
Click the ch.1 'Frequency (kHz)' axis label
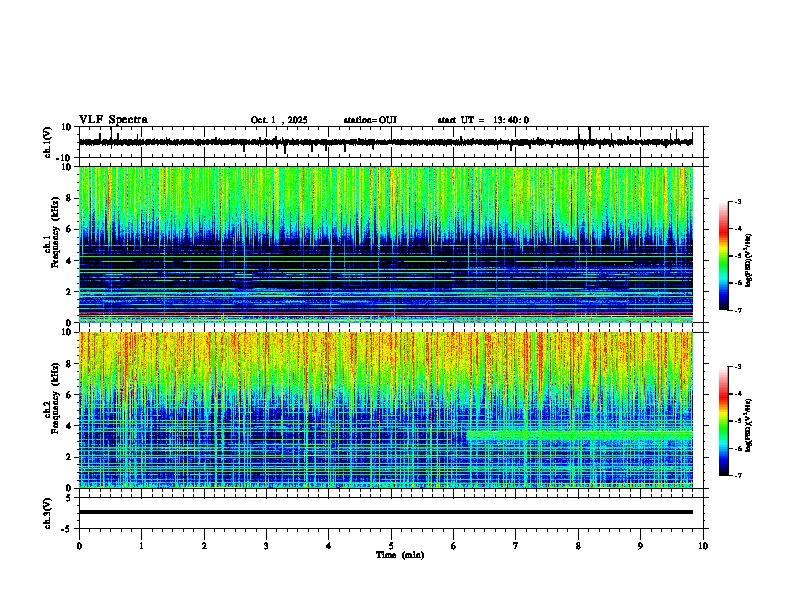point(55,233)
